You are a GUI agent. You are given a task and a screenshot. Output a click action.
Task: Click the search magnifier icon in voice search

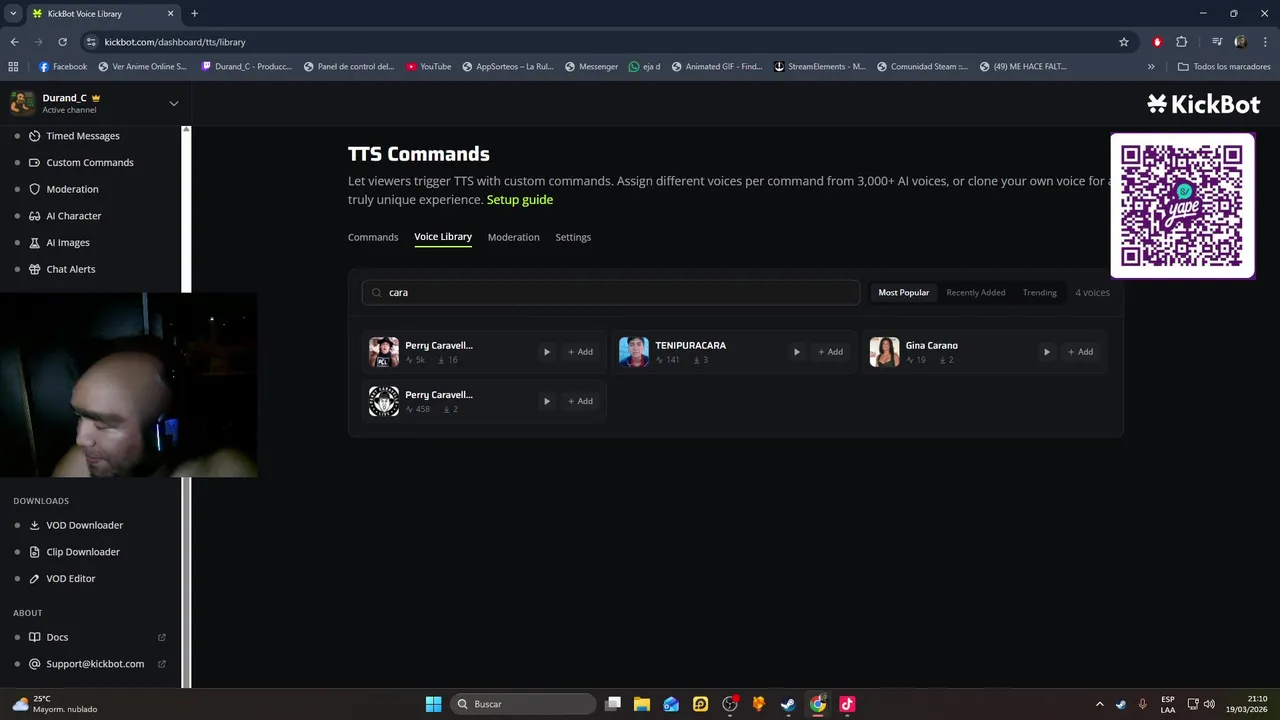point(377,293)
